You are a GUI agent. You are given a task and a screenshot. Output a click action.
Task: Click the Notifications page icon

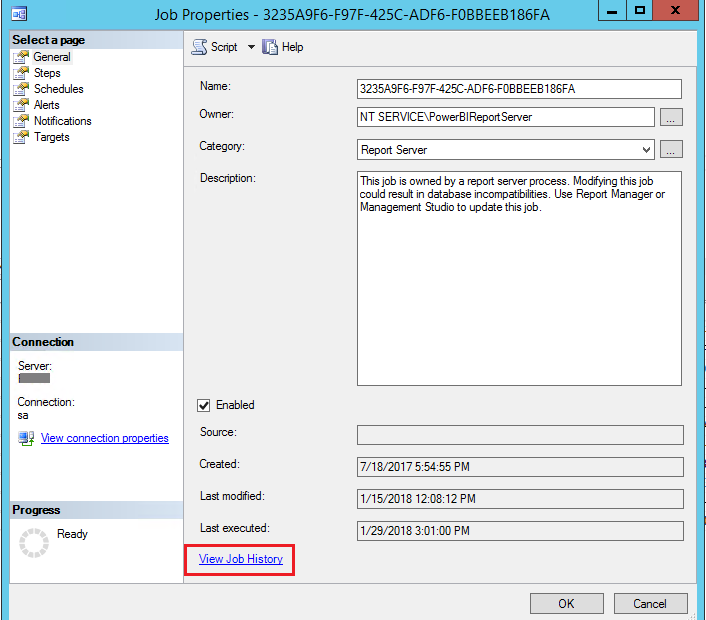(x=21, y=121)
